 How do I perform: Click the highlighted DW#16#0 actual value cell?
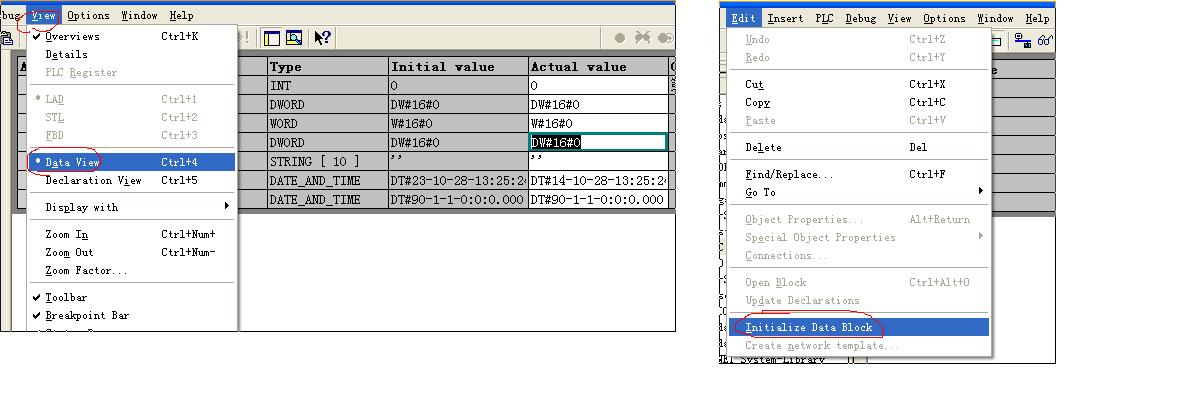click(x=598, y=143)
